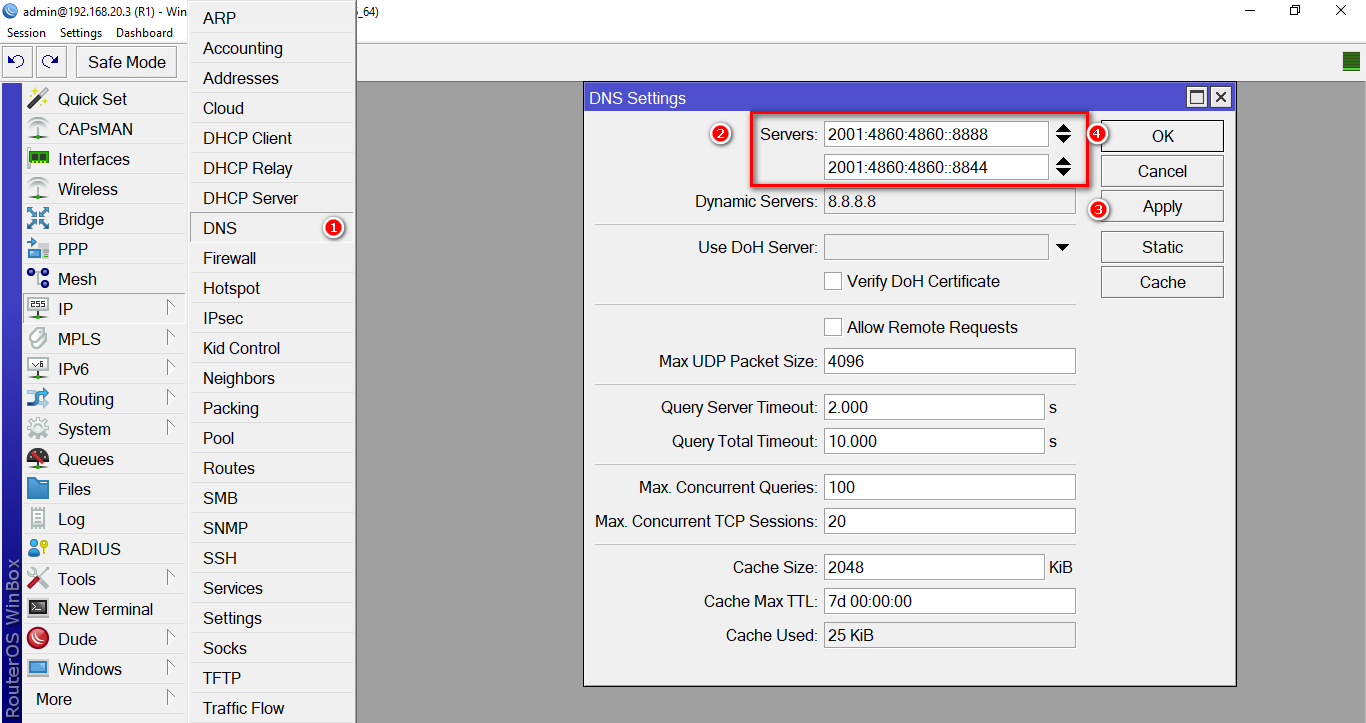Open Quick Set wand icon

click(38, 99)
